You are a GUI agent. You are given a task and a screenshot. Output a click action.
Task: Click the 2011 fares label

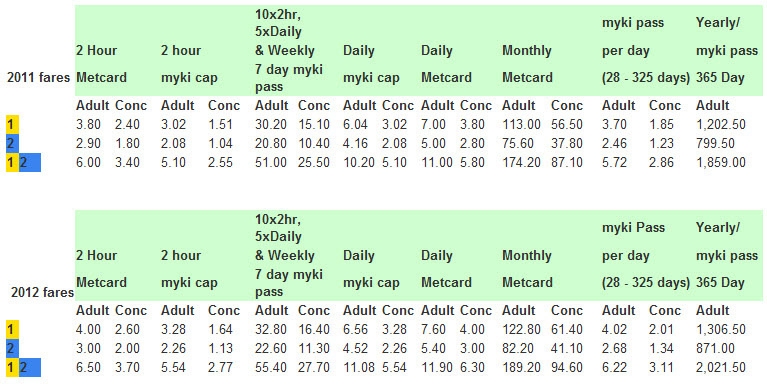pos(38,77)
